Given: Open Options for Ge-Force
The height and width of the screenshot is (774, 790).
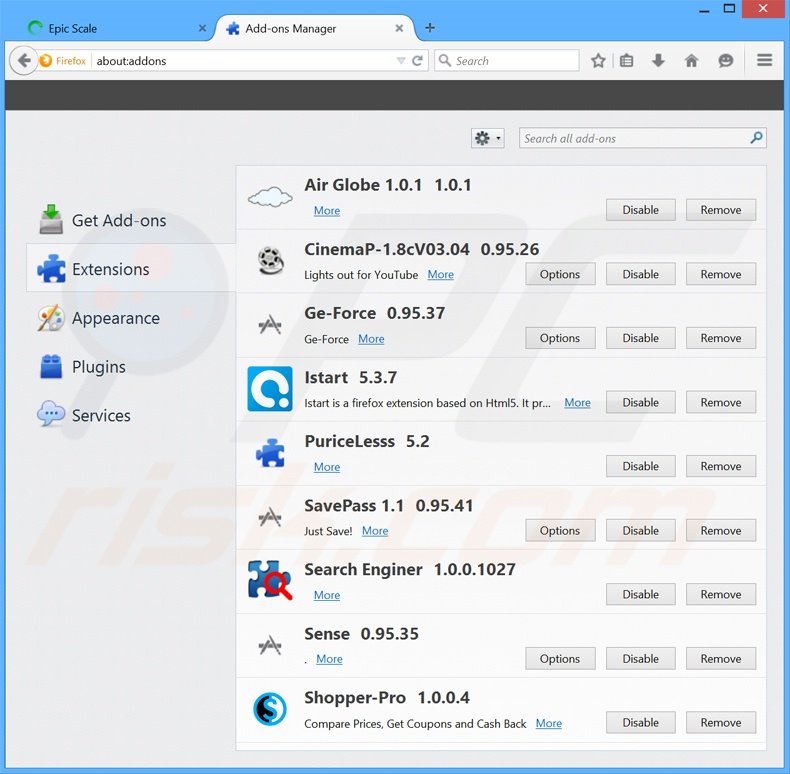Looking at the screenshot, I should [560, 338].
